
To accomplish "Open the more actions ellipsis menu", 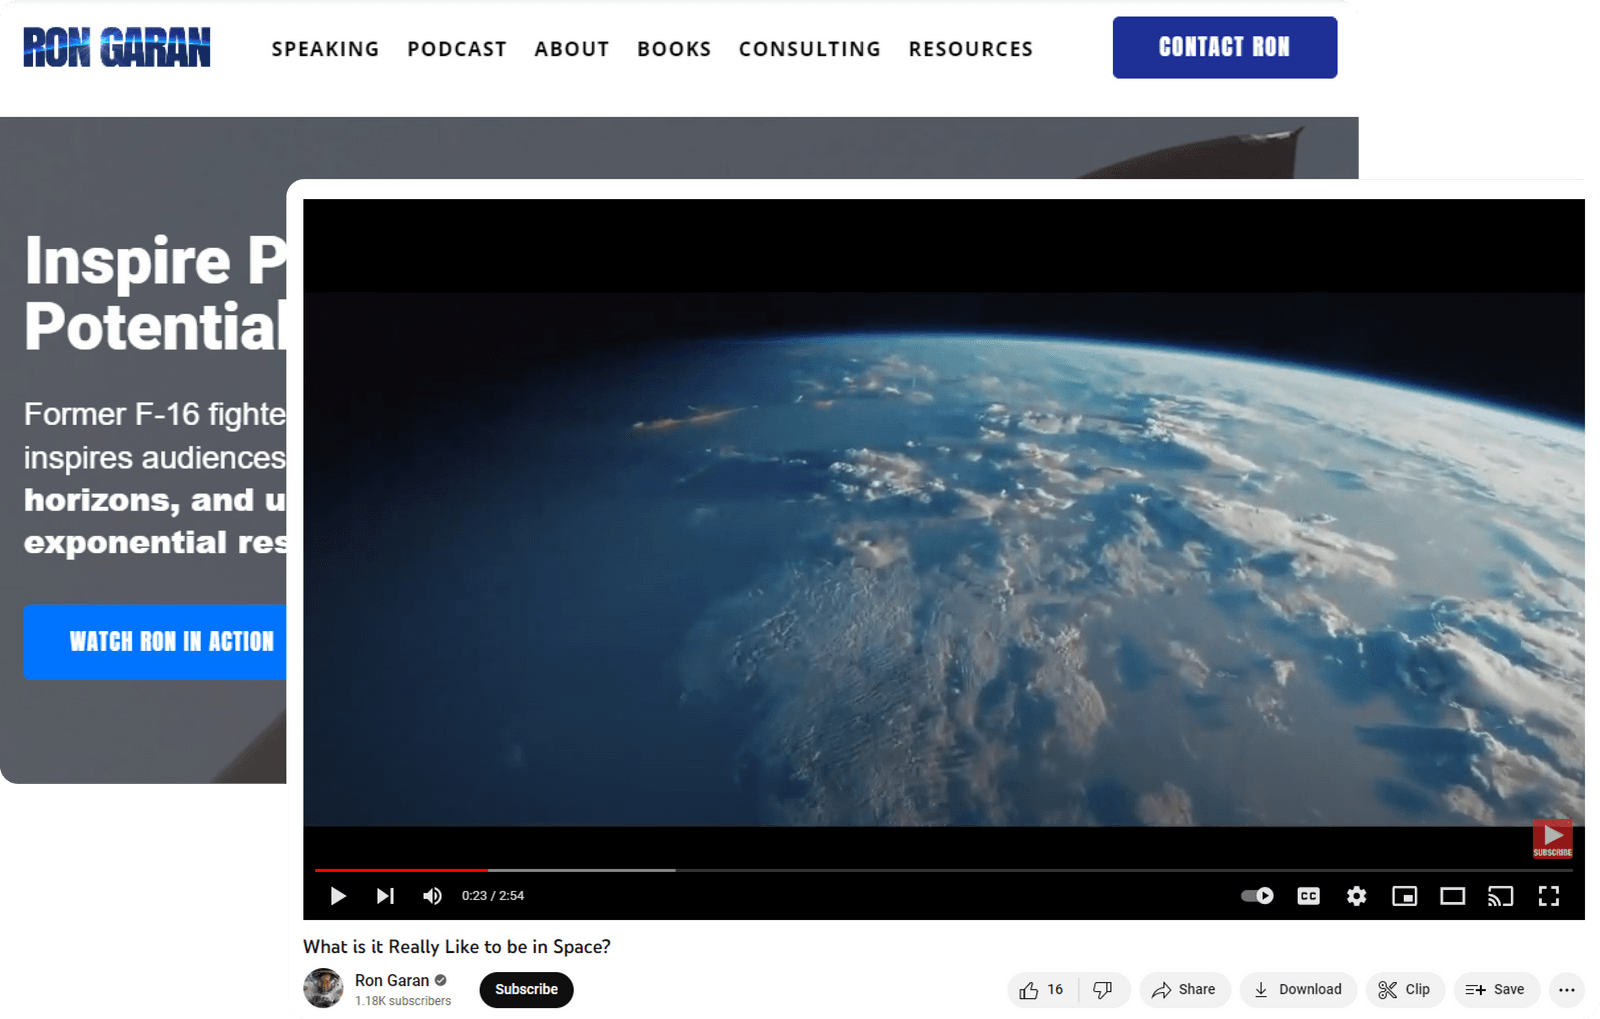I will pos(1566,990).
